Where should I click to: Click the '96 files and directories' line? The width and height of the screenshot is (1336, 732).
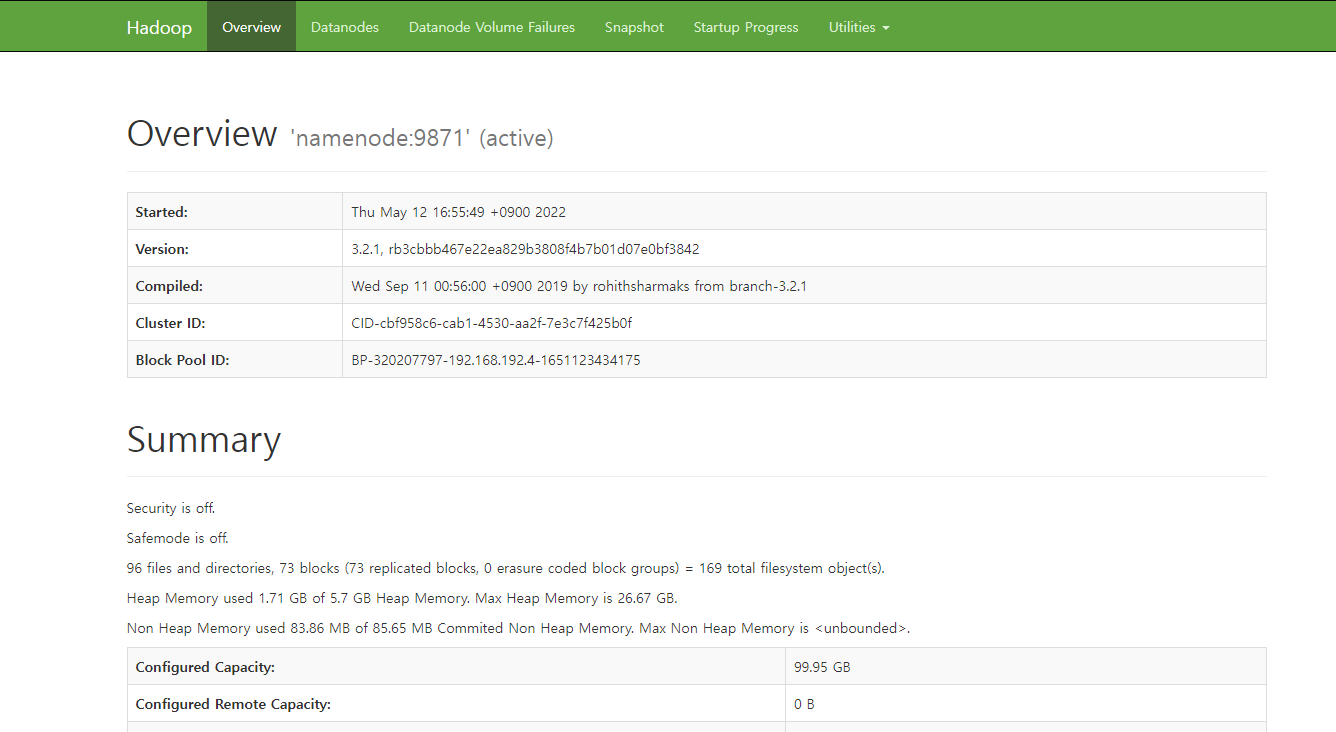[506, 568]
